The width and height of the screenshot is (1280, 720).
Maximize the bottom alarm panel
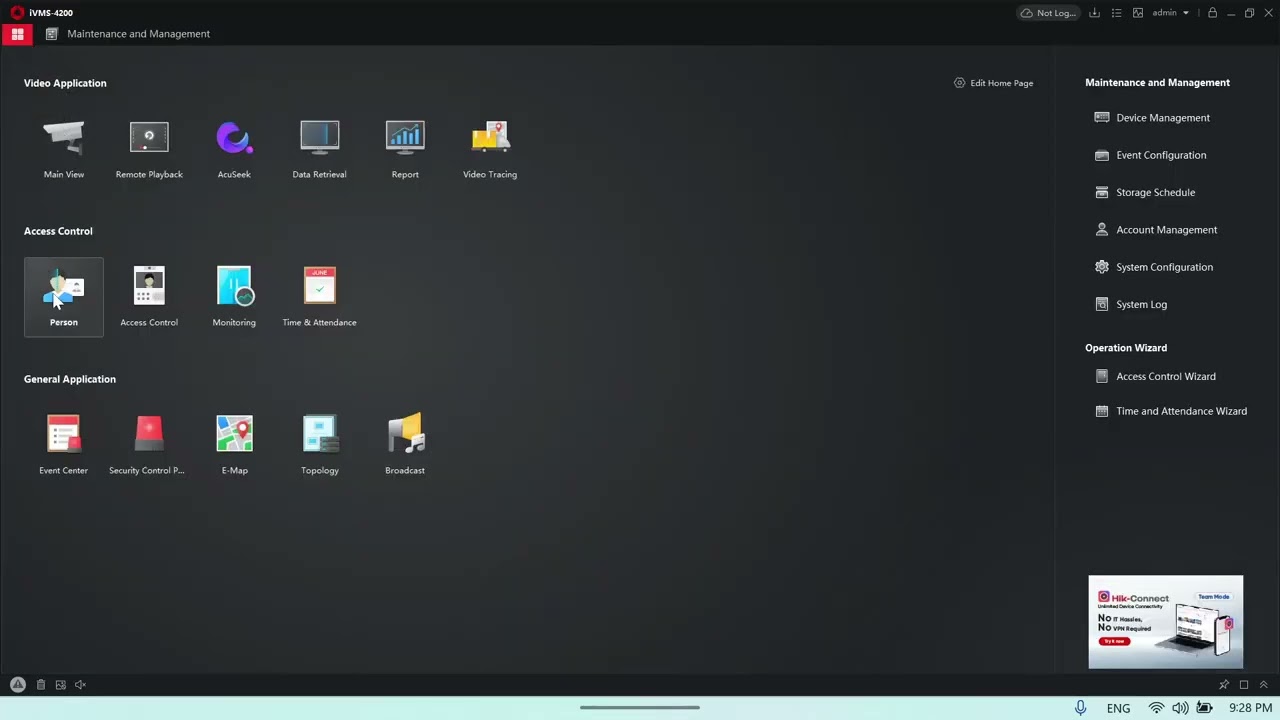(1244, 685)
